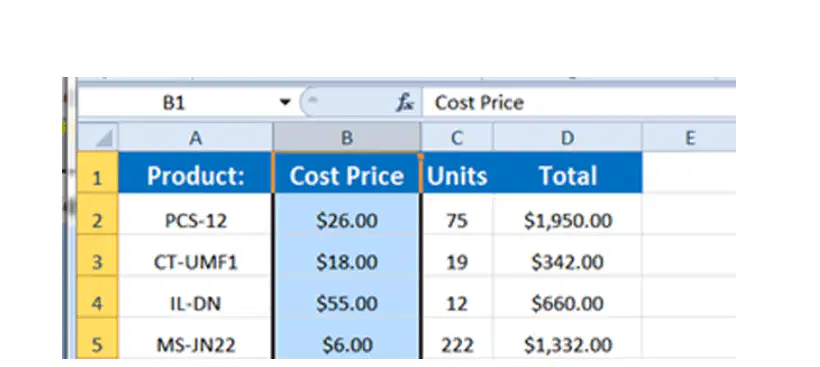Select the CT-UMF1 cell
Screen dimensions: 820x367
tap(196, 256)
